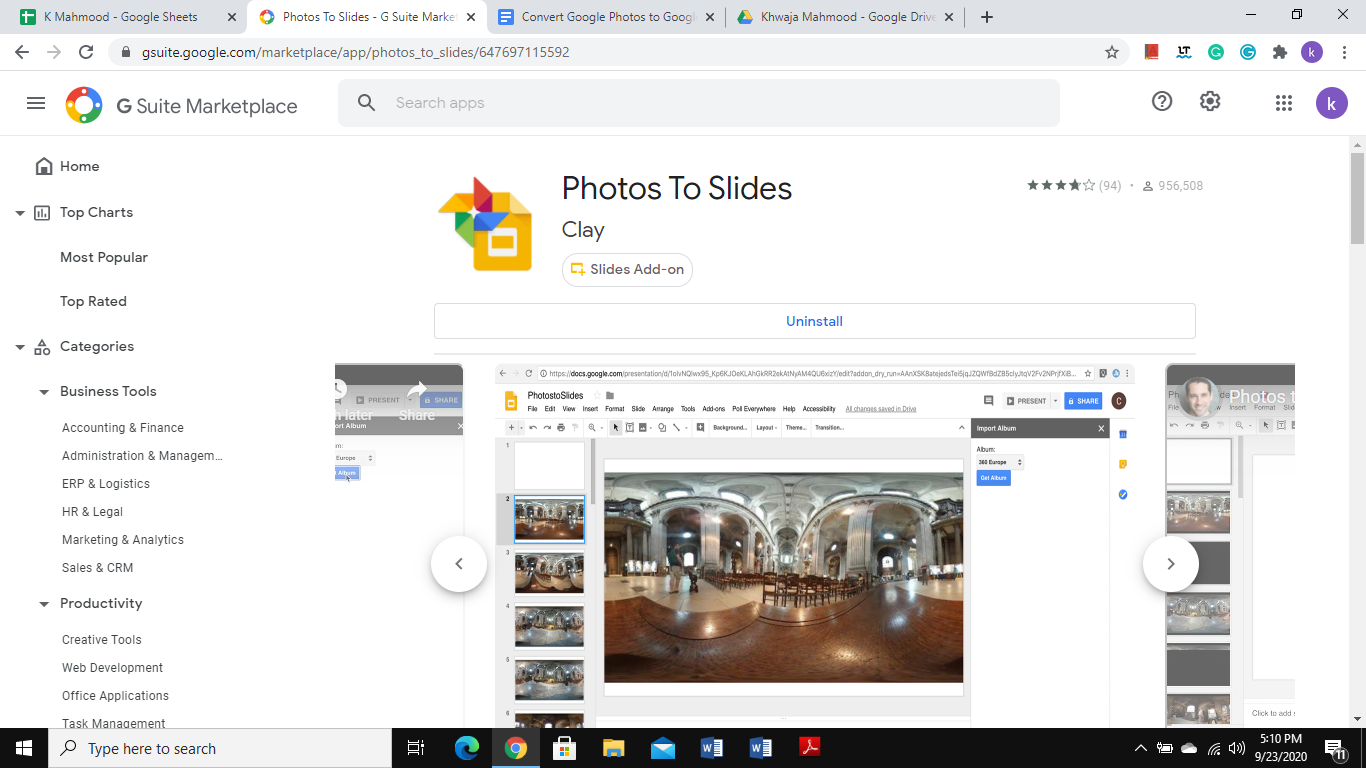Open Microsoft Store from taskbar
Viewport: 1366px width, 768px height.
(x=564, y=748)
